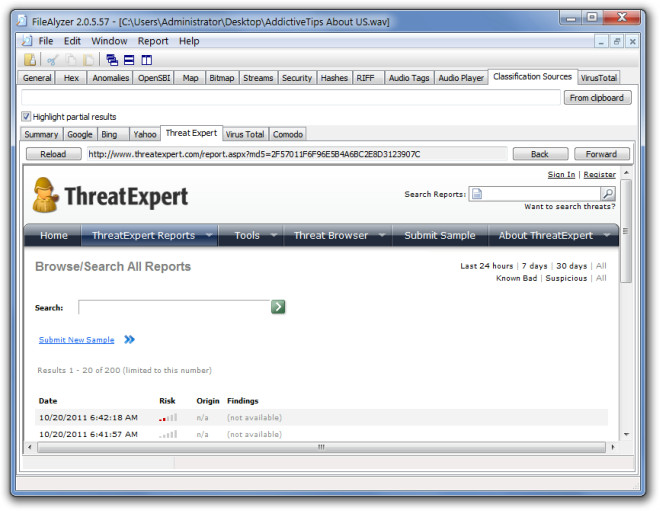
Task: Expand About ThreatExpert dropdown arrow
Action: point(607,235)
